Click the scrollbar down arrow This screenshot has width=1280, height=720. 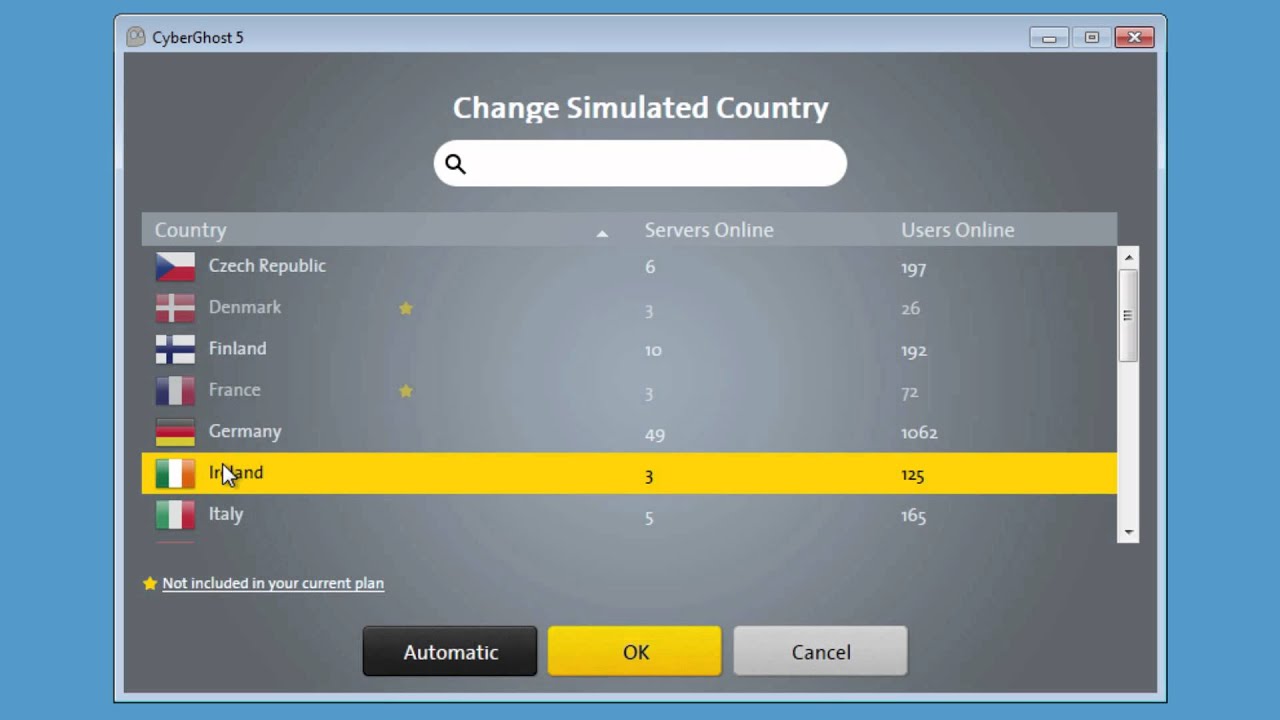pyautogui.click(x=1129, y=532)
